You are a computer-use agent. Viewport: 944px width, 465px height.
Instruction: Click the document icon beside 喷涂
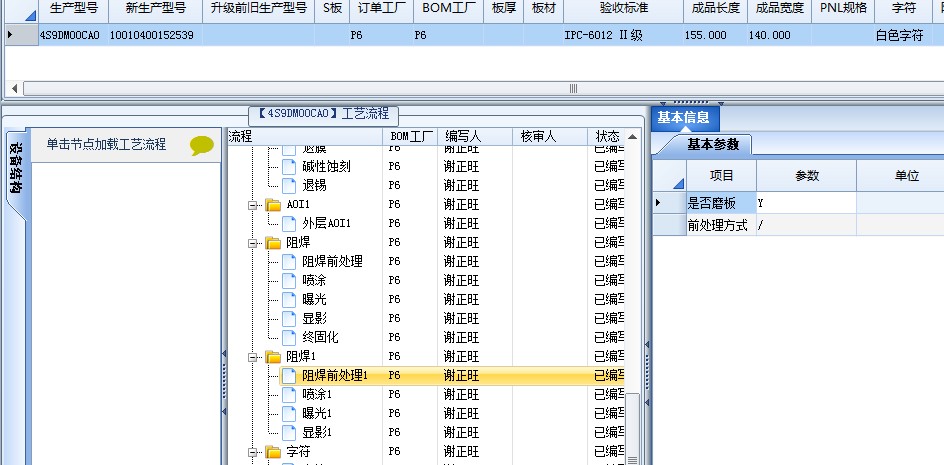coord(290,280)
